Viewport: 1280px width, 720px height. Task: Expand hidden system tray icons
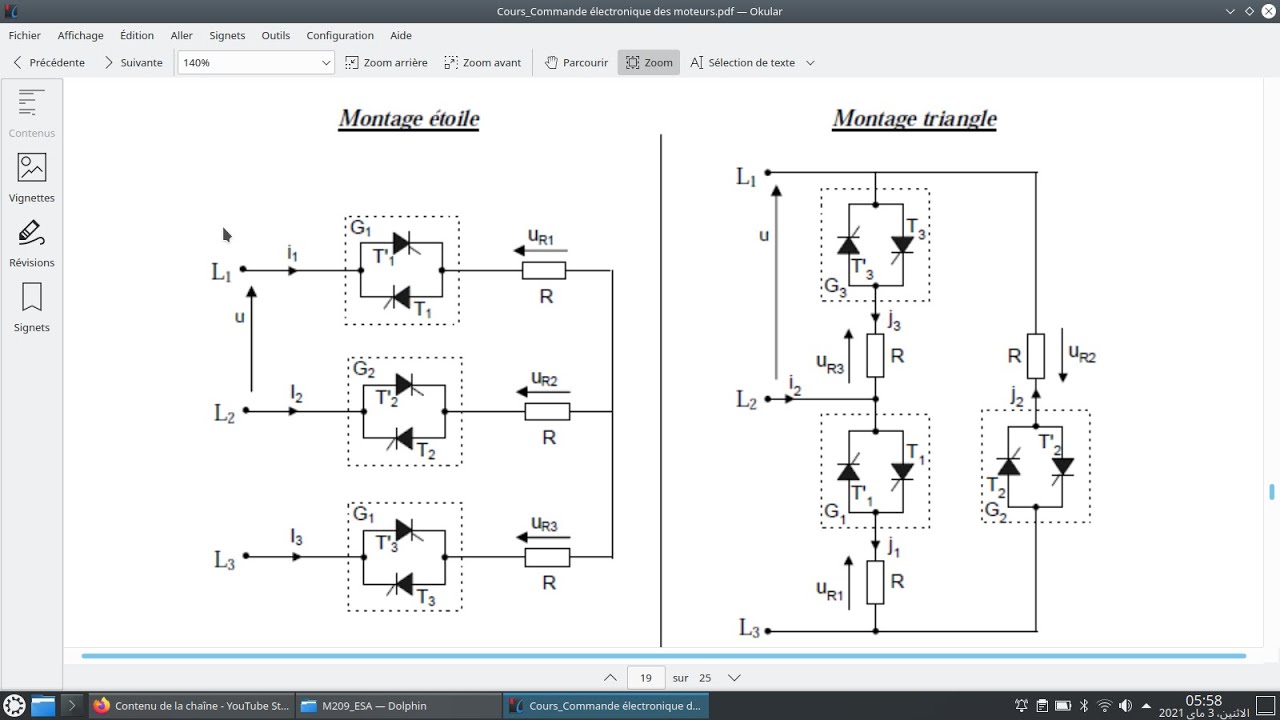(x=1146, y=705)
